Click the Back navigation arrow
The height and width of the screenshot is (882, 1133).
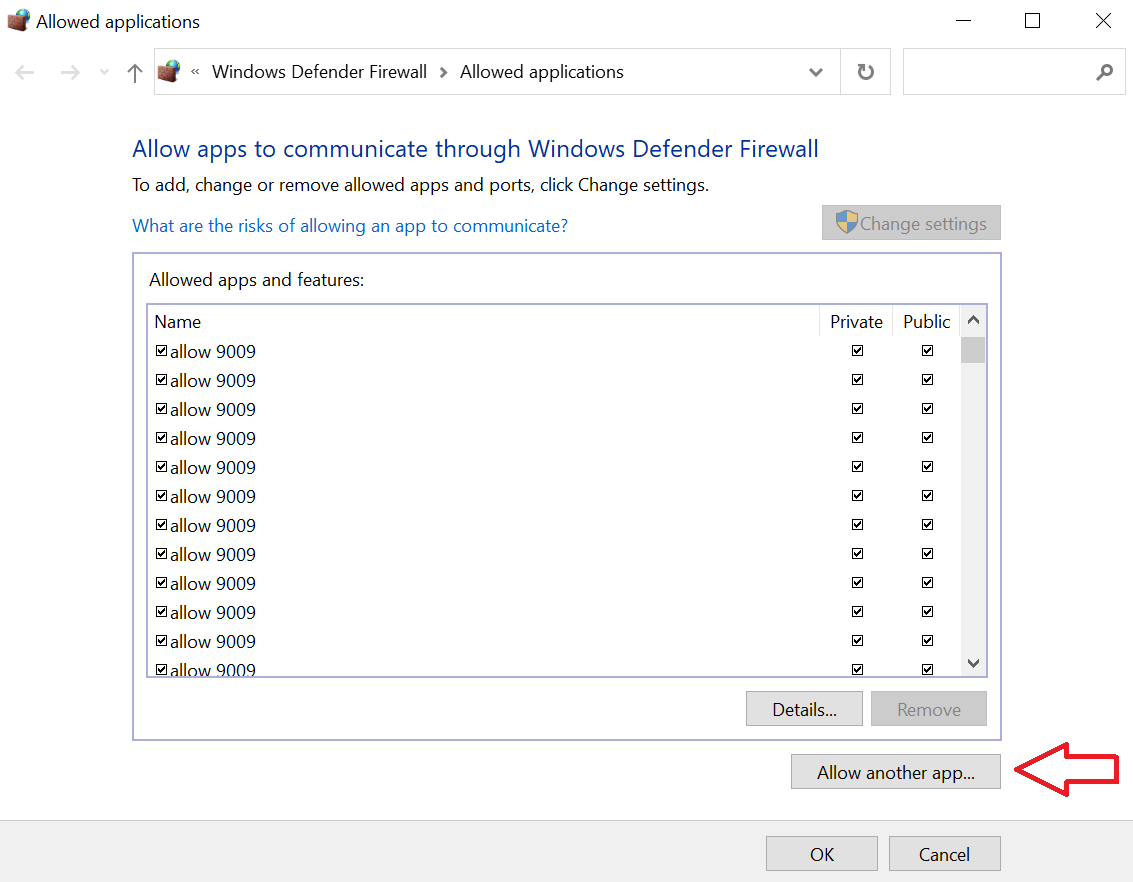coord(25,72)
